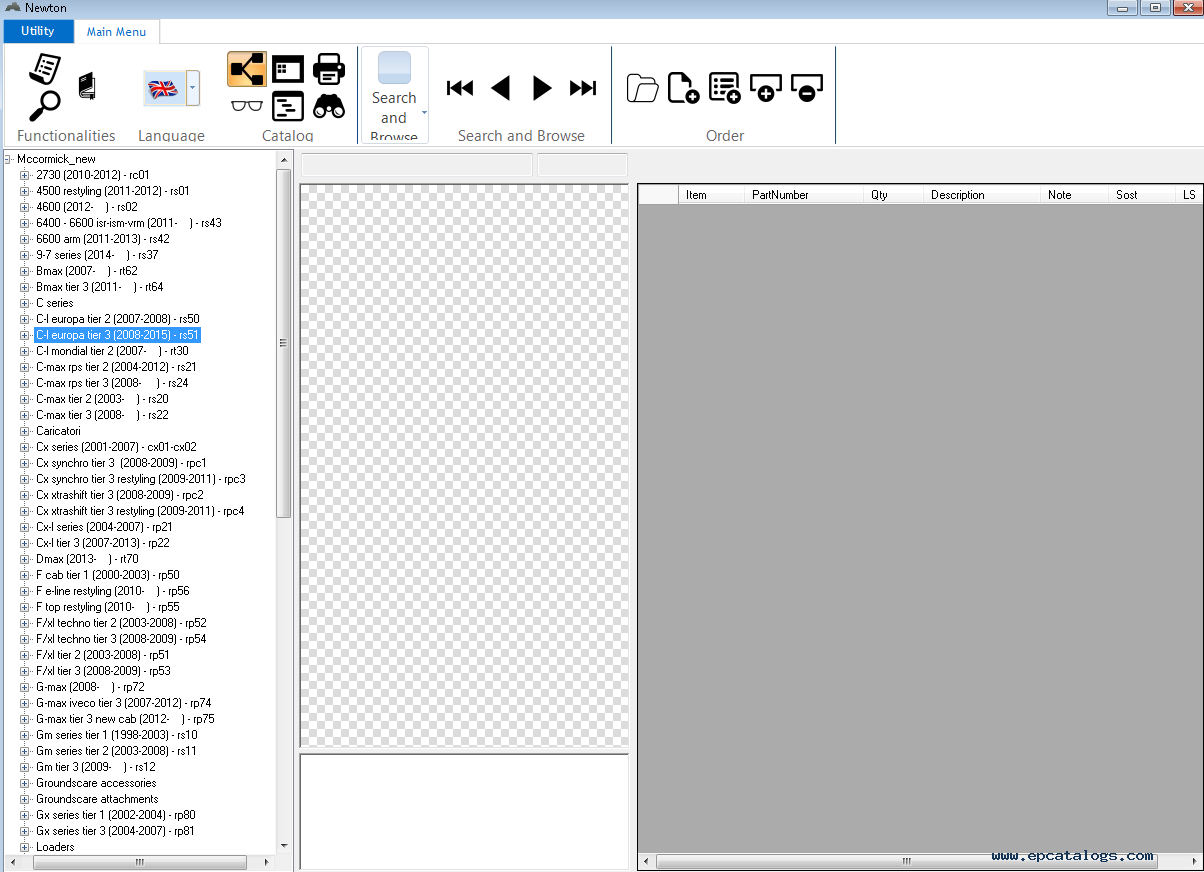The height and width of the screenshot is (872, 1204).
Task: Click the magnifying glass in Functionalities
Action: tap(45, 105)
